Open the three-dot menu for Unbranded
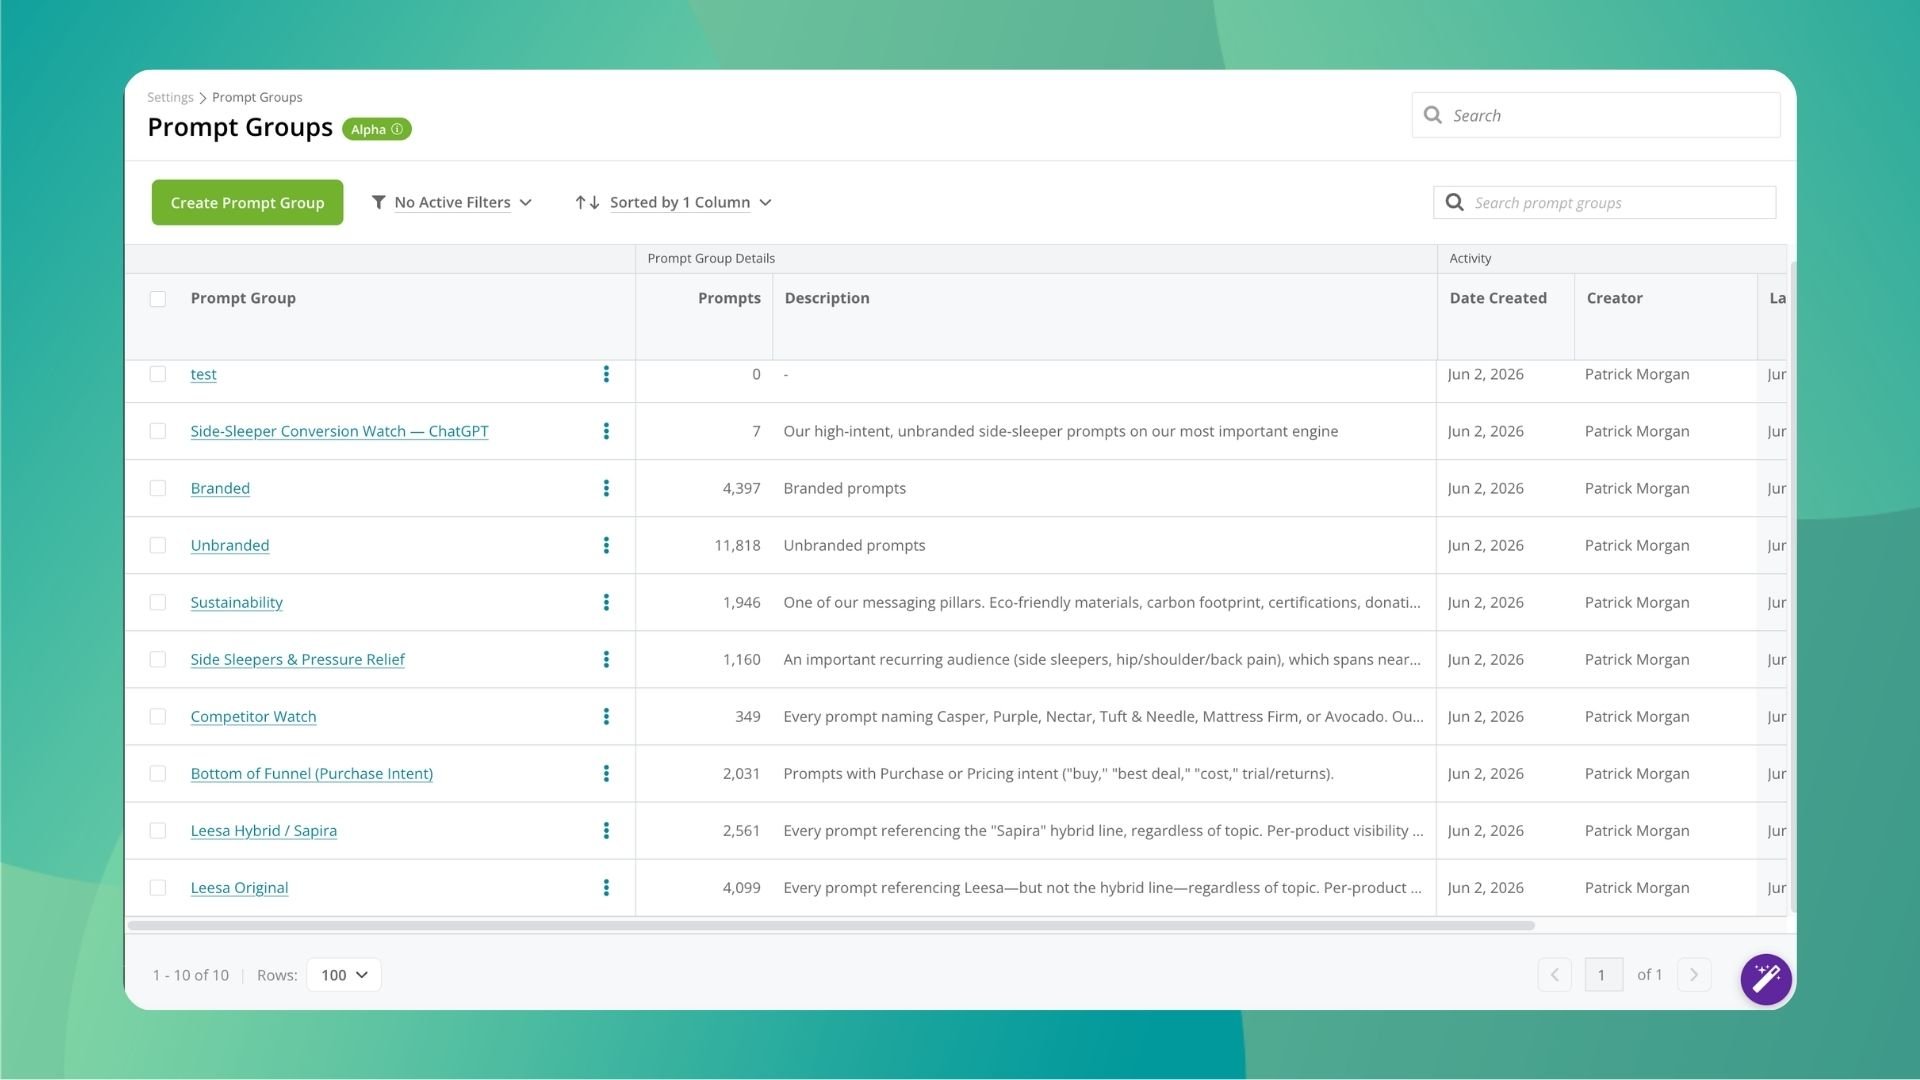This screenshot has height=1080, width=1920. (606, 545)
